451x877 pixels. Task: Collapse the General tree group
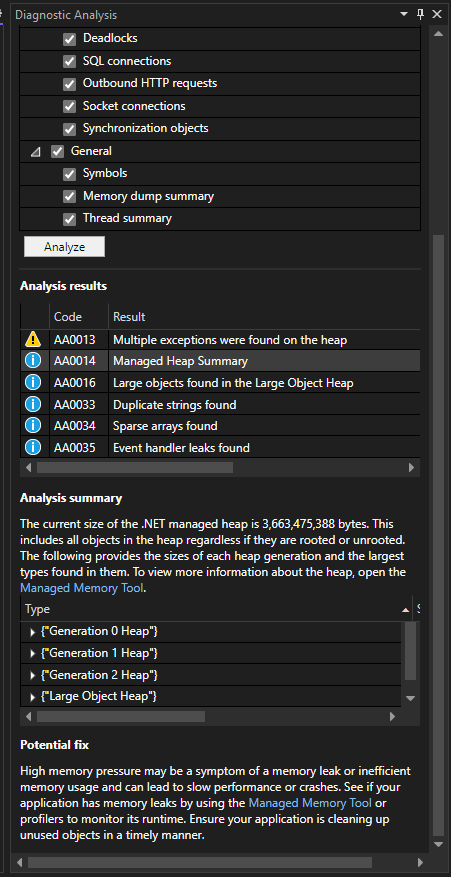click(x=36, y=152)
